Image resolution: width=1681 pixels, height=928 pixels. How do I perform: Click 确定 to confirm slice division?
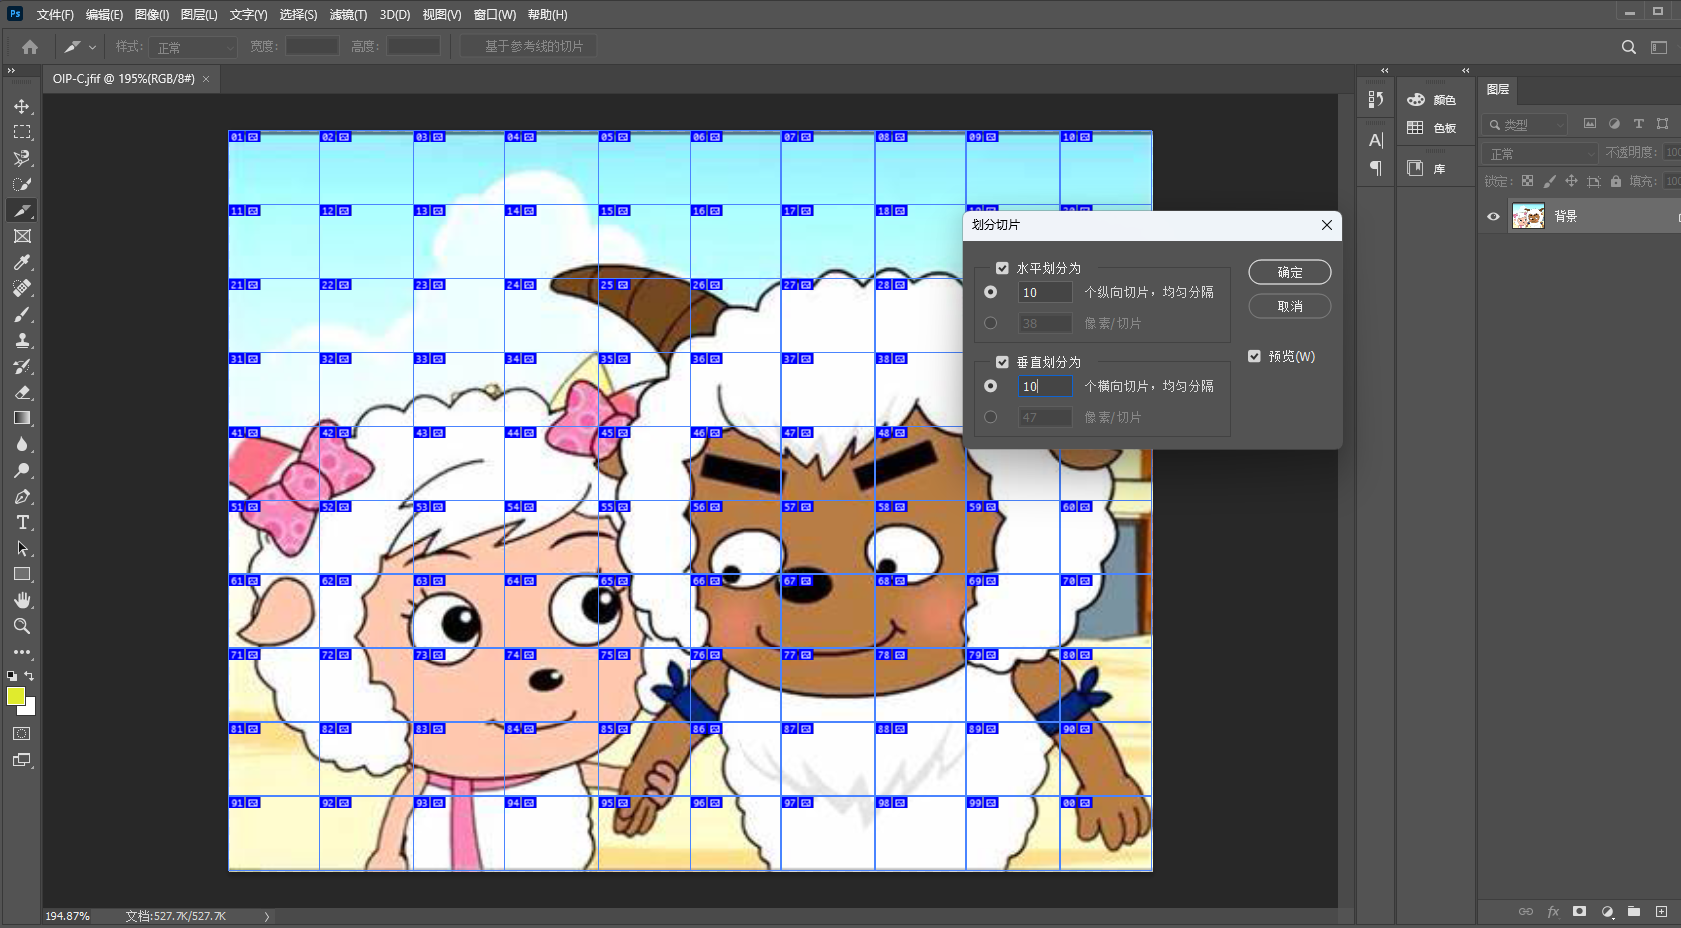(x=1290, y=272)
